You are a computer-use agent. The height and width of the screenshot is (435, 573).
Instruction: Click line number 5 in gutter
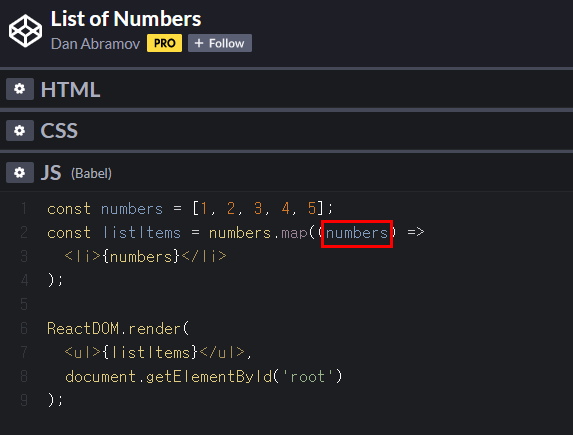[24, 304]
